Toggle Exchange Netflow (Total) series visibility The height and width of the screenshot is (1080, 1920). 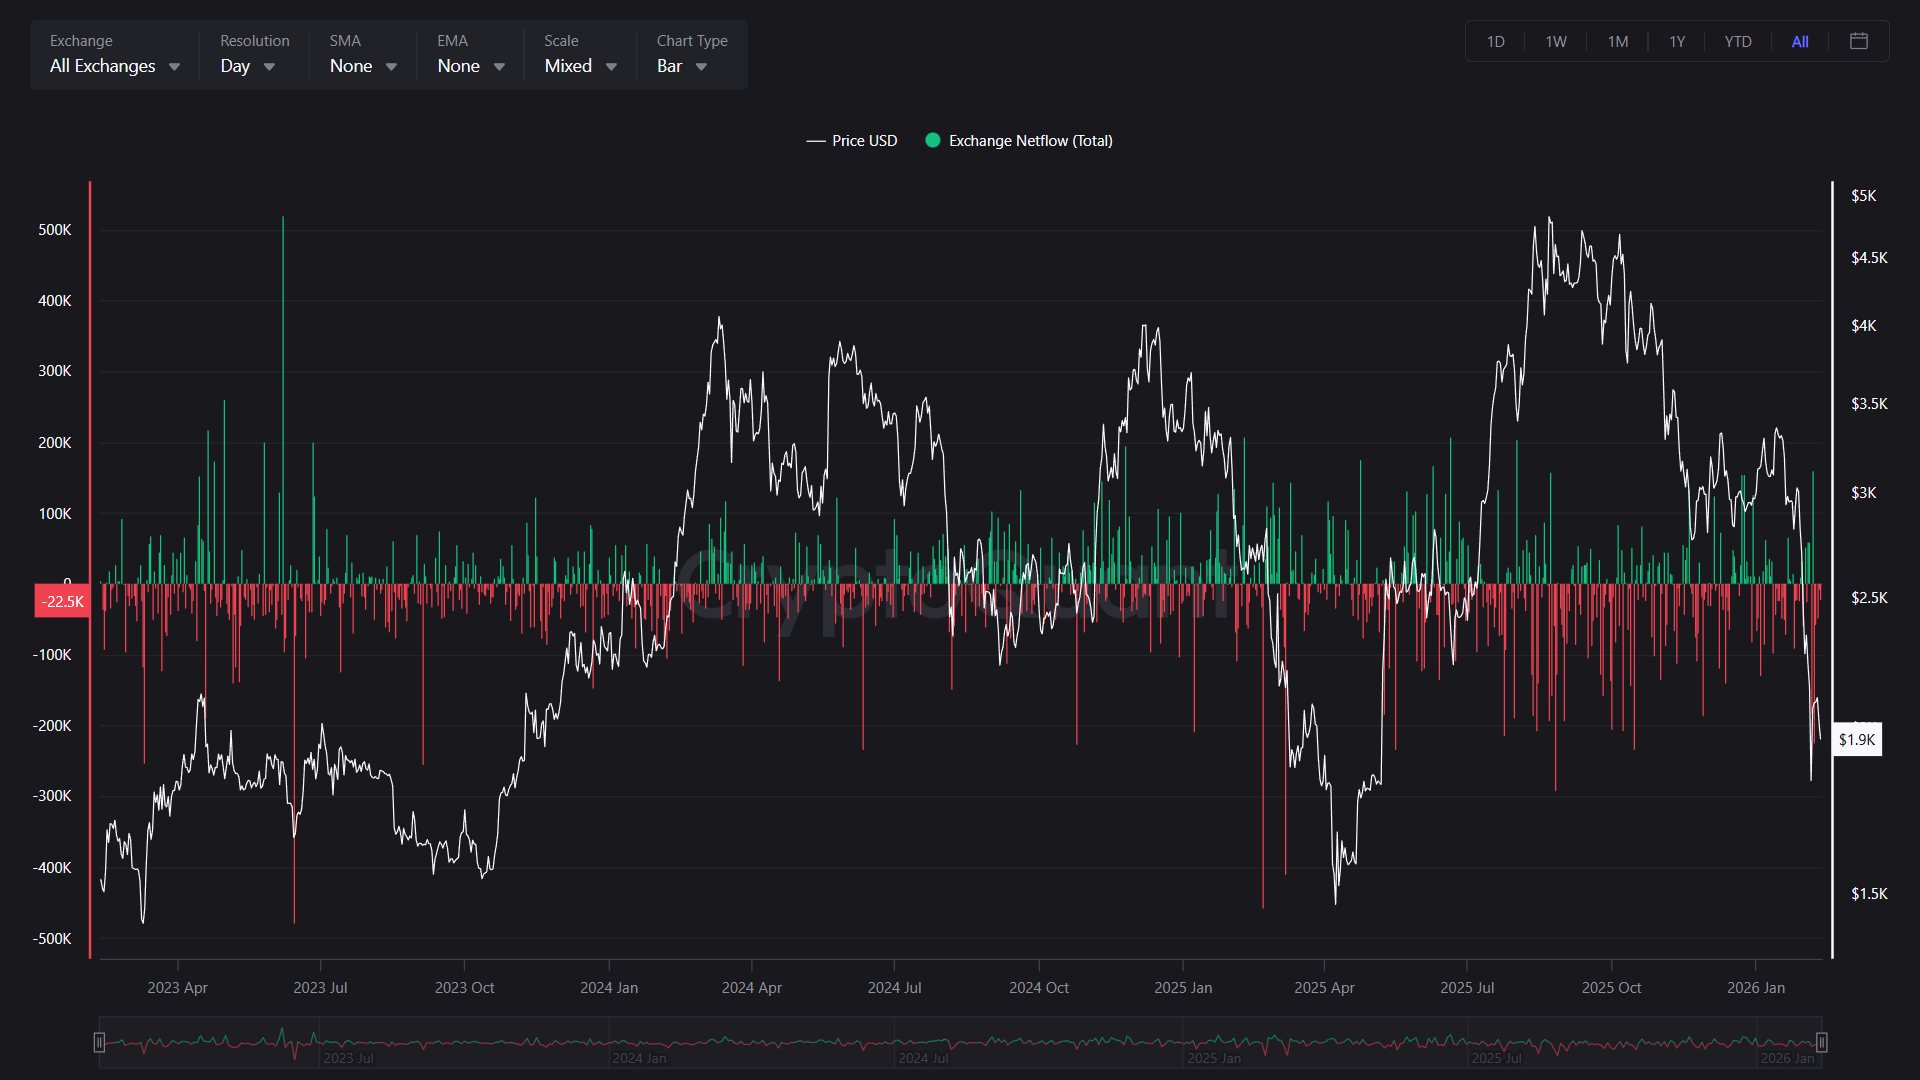[x=1030, y=141]
